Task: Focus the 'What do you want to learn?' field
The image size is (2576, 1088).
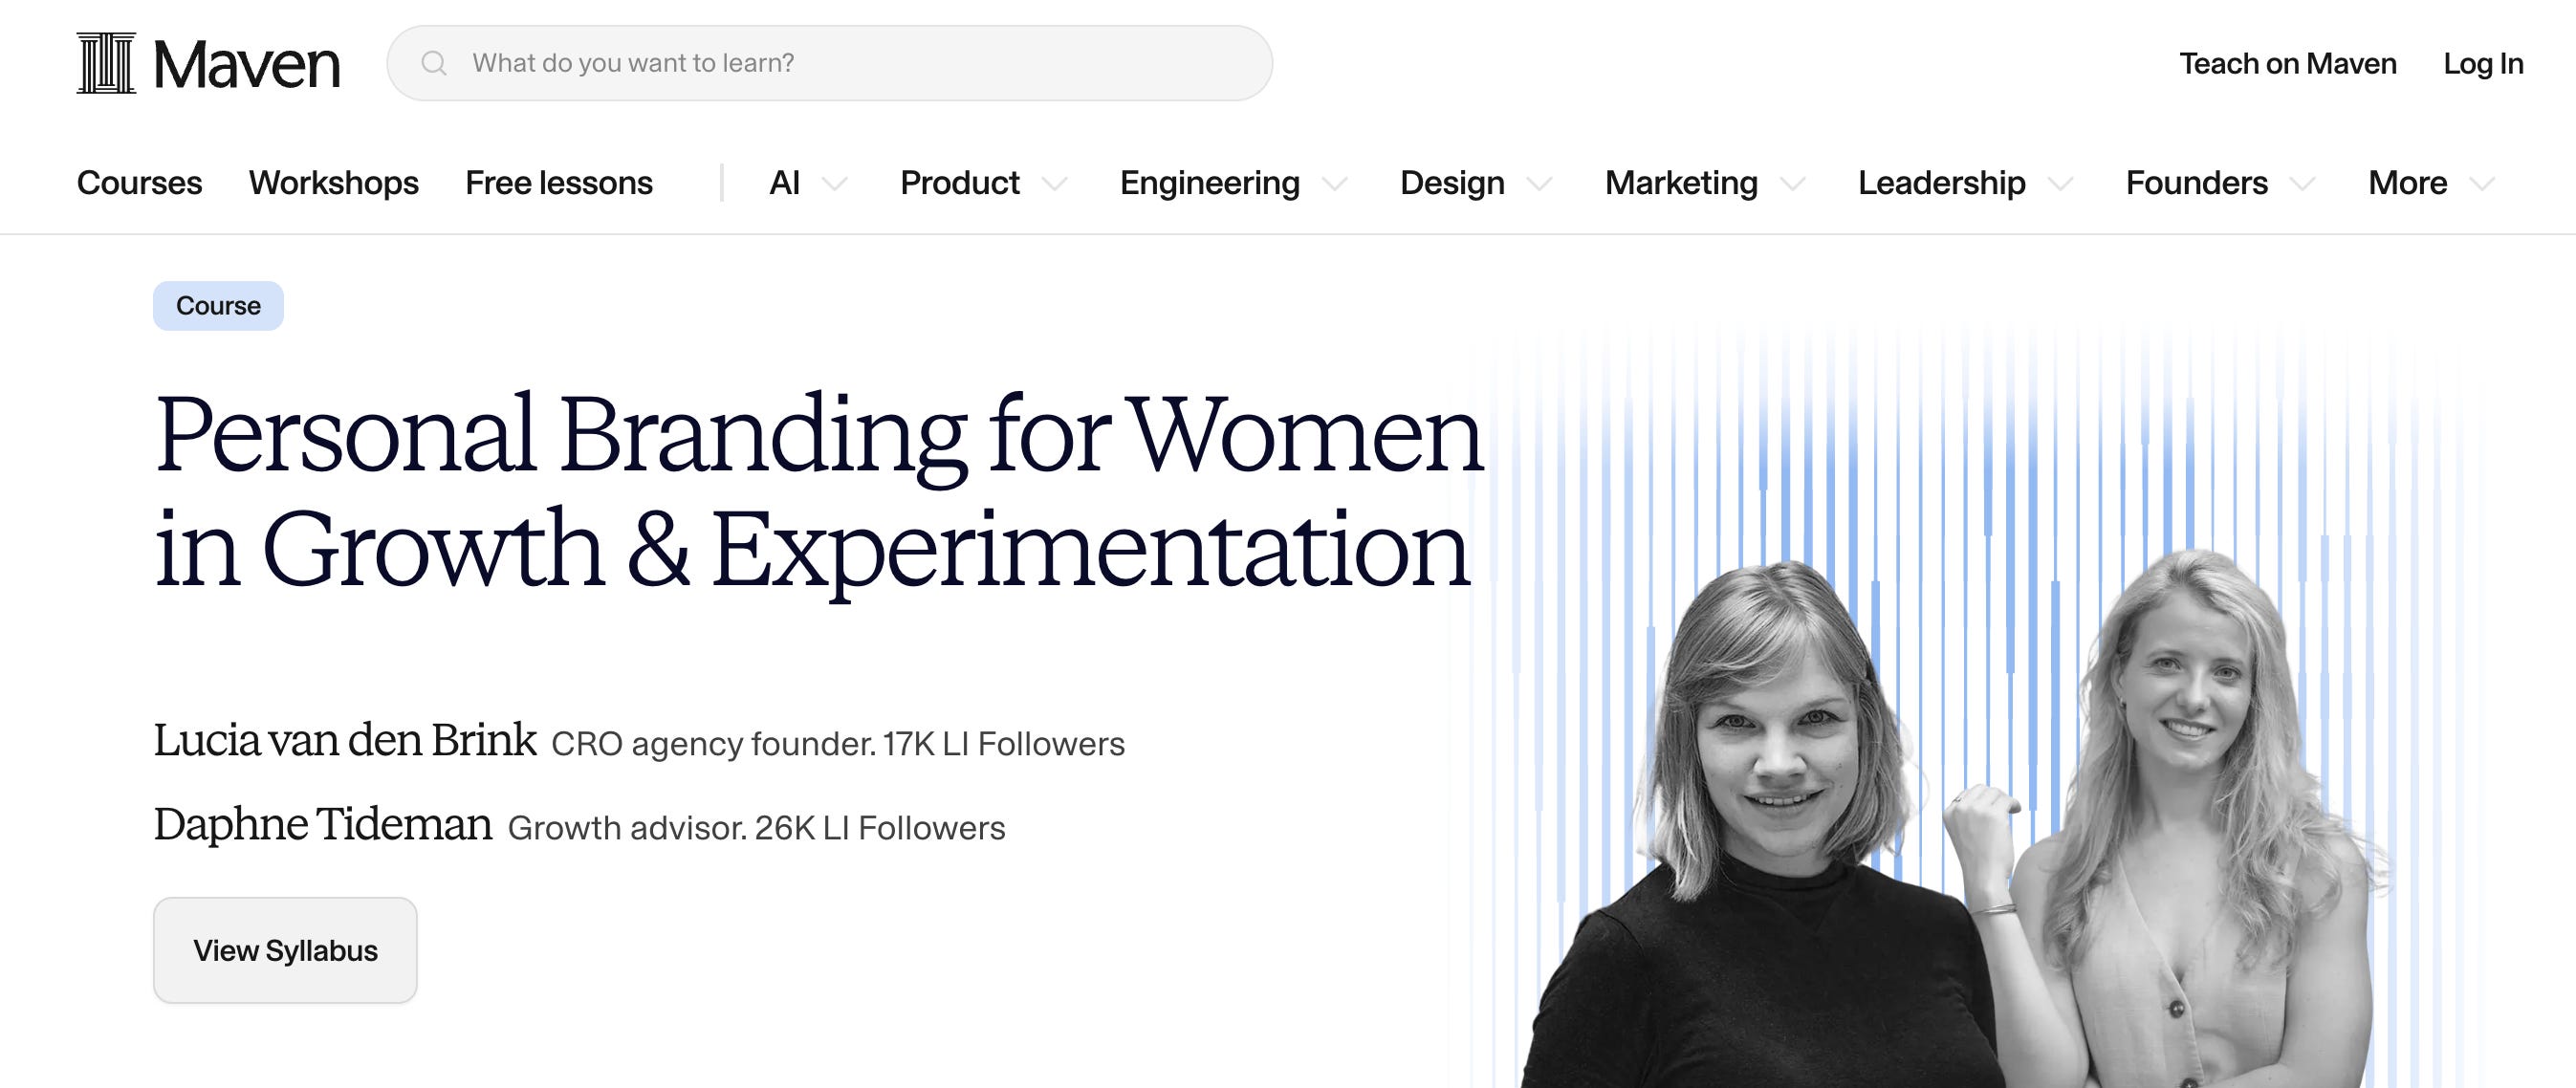Action: click(829, 63)
